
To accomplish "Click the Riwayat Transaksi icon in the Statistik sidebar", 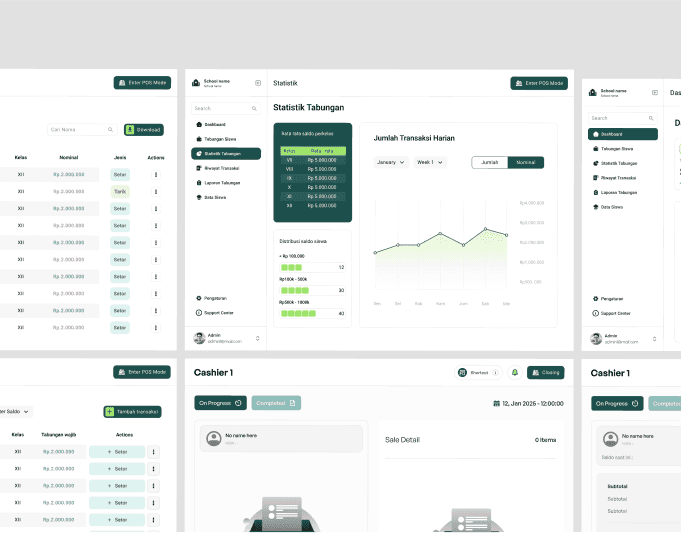I will pyautogui.click(x=199, y=168).
